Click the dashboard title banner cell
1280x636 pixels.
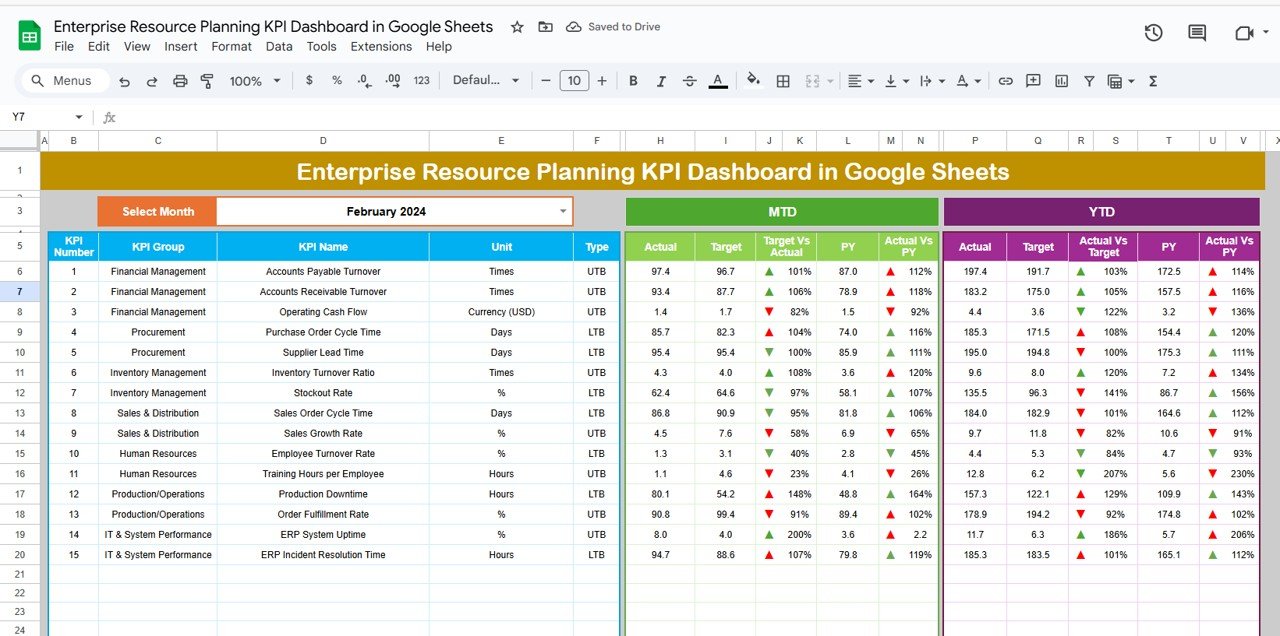(652, 171)
